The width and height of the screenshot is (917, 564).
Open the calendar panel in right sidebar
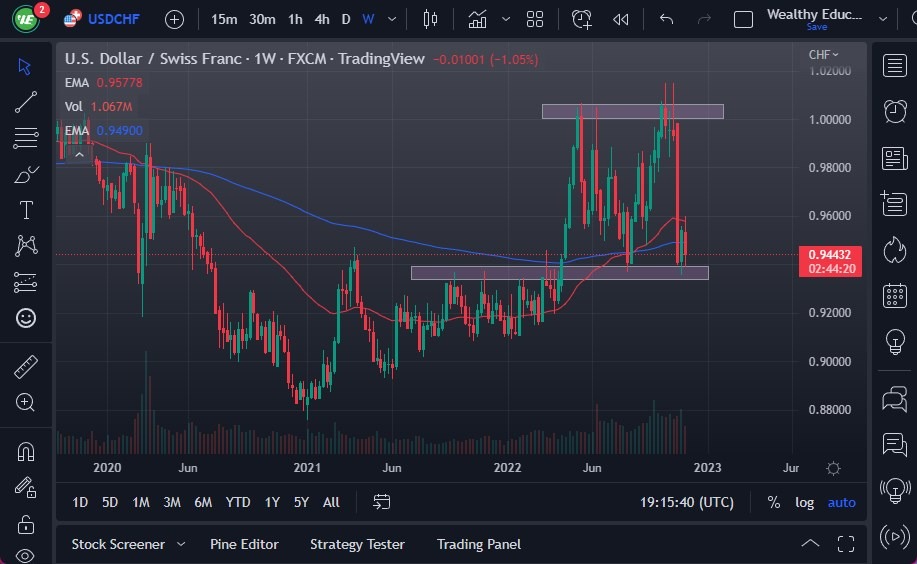(x=894, y=296)
